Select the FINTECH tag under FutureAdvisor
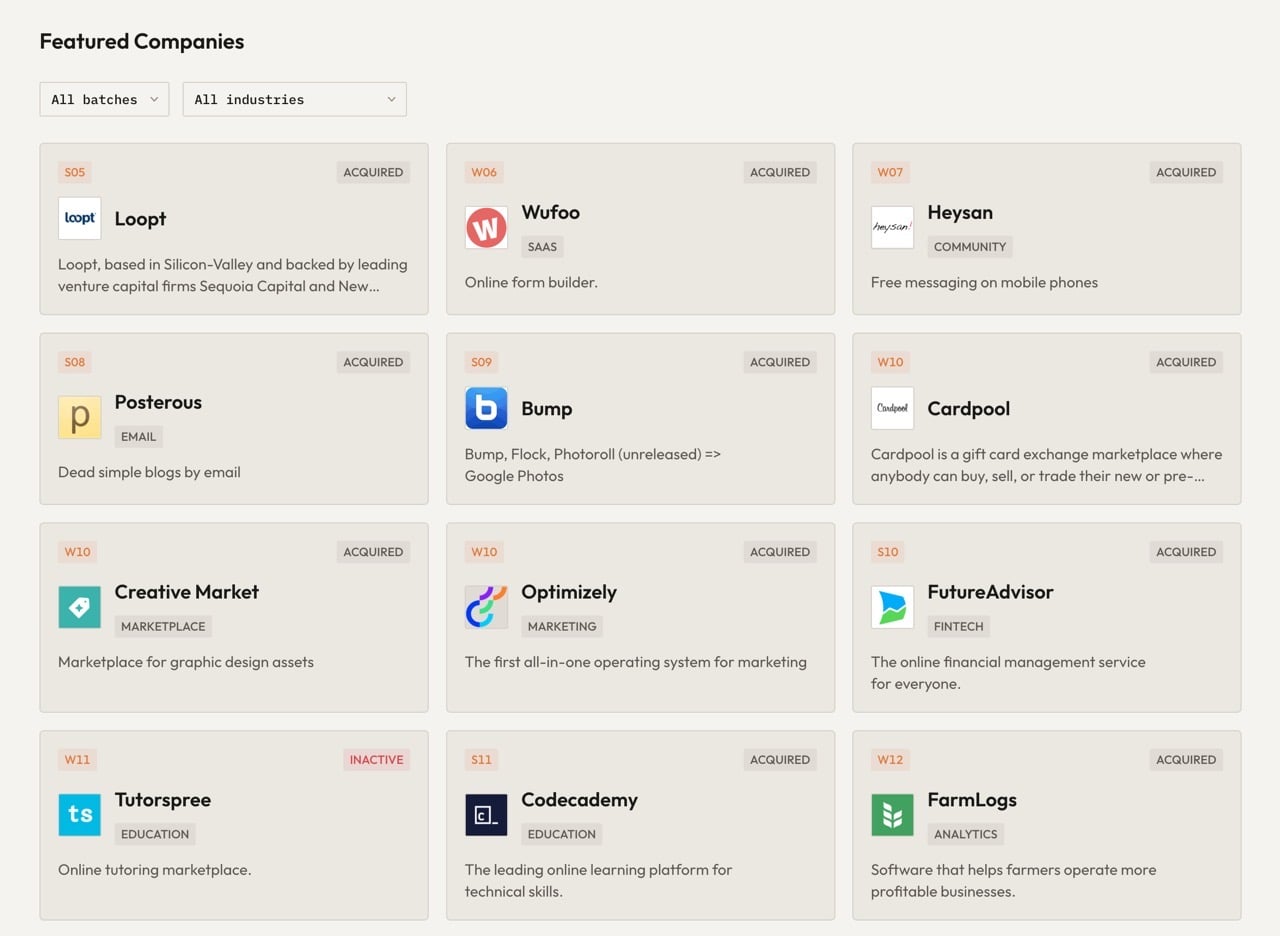 958,626
